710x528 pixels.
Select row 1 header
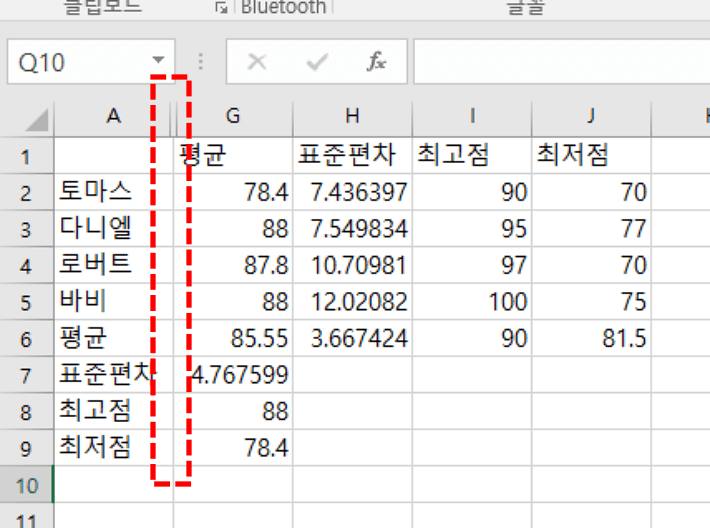pos(26,156)
